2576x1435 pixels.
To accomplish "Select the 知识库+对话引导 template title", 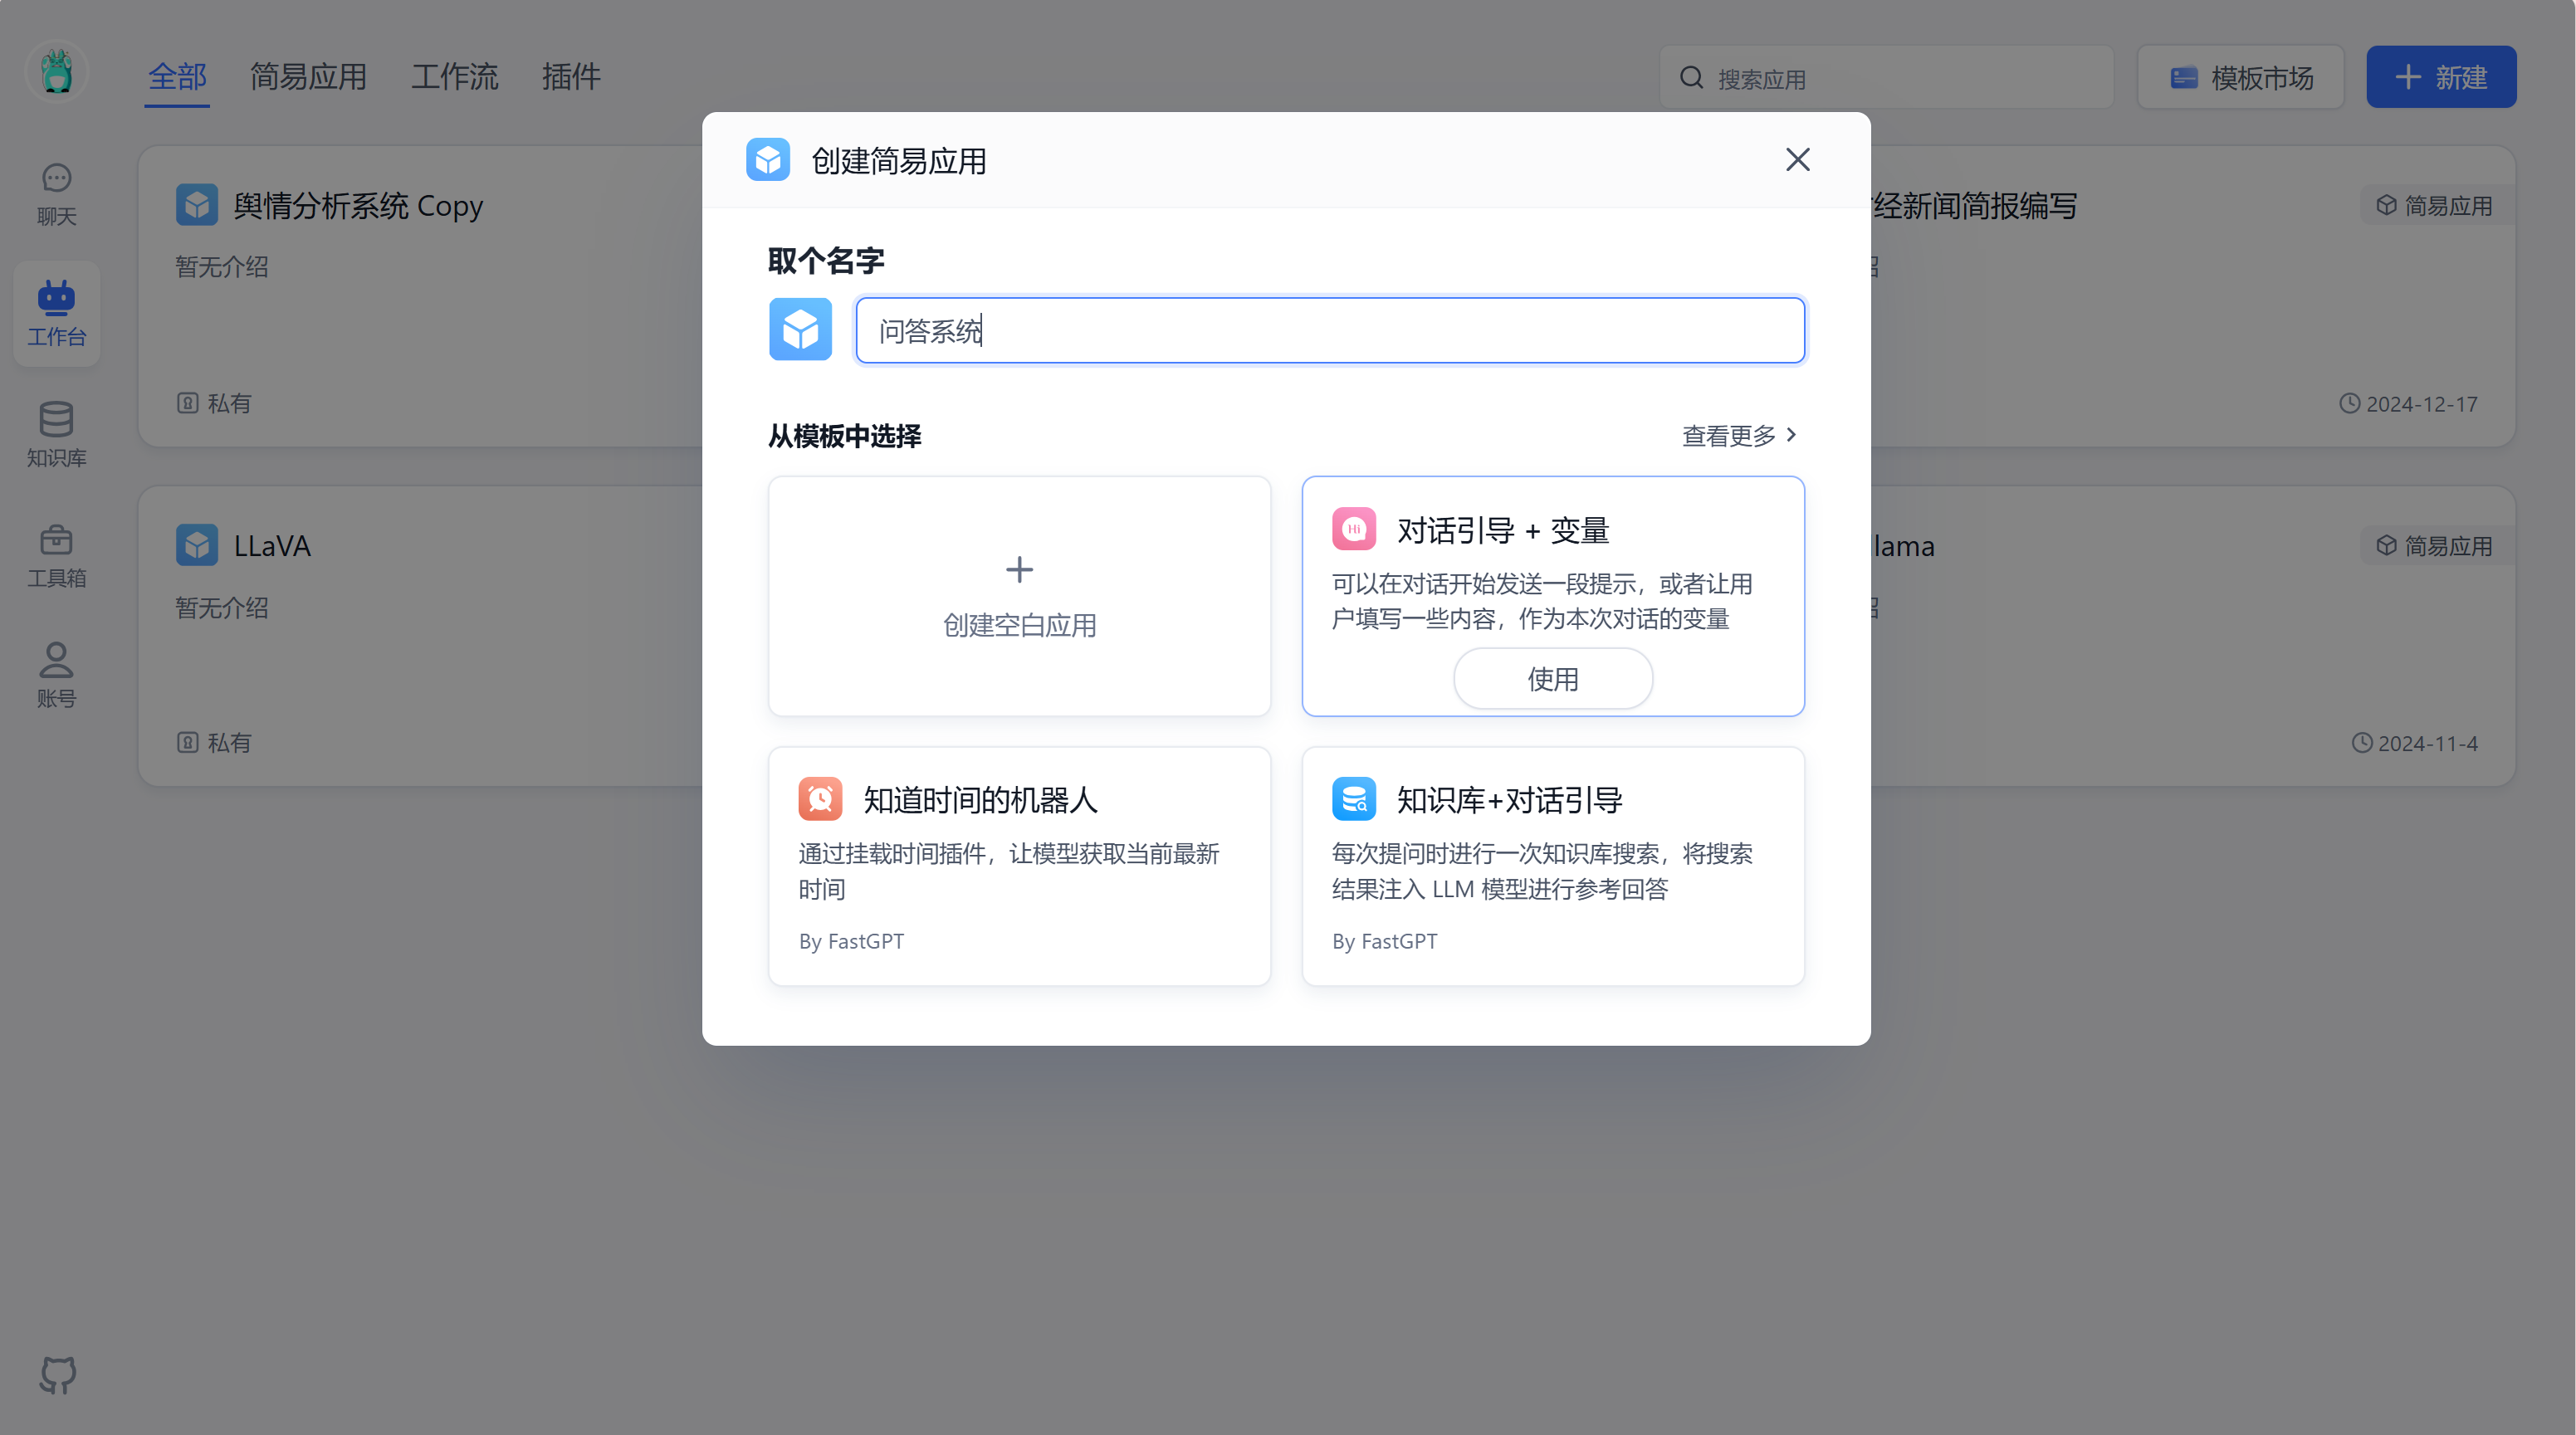I will (x=1509, y=800).
